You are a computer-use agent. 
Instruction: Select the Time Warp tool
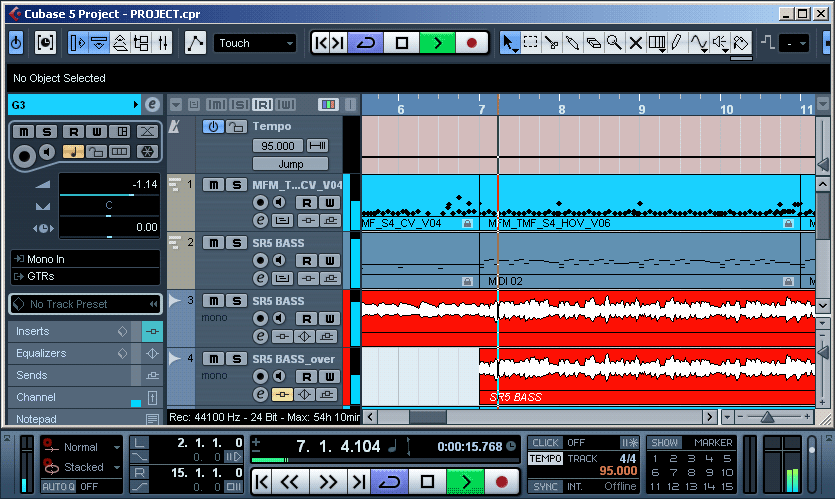(657, 43)
